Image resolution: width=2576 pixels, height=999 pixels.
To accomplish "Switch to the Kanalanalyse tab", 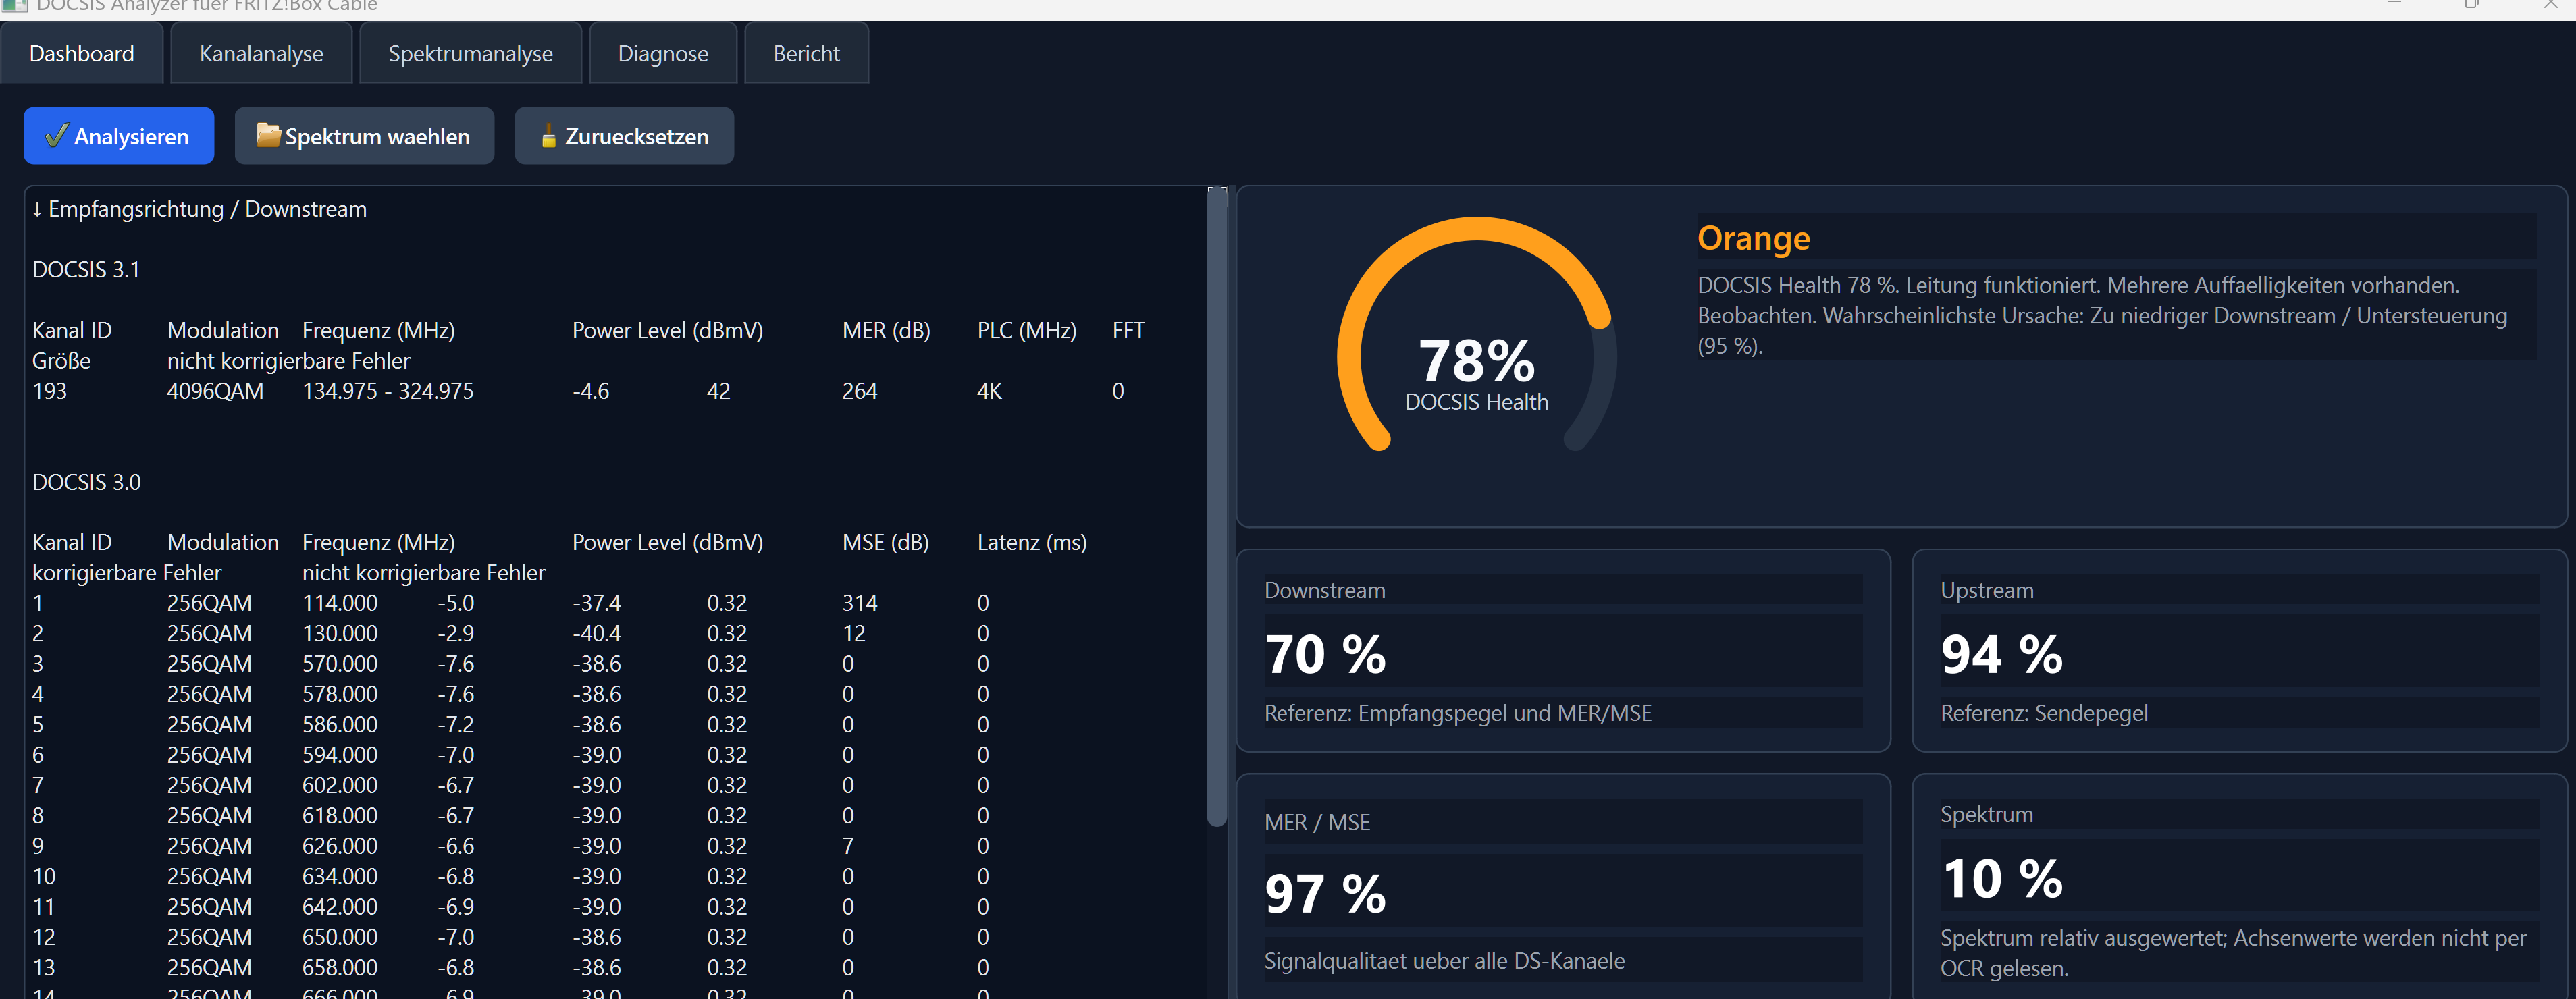I will (261, 54).
